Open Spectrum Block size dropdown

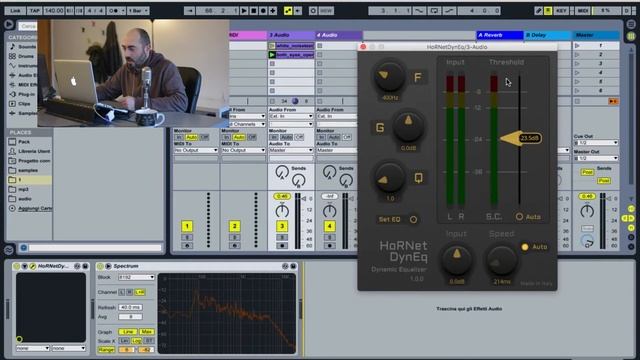click(136, 277)
